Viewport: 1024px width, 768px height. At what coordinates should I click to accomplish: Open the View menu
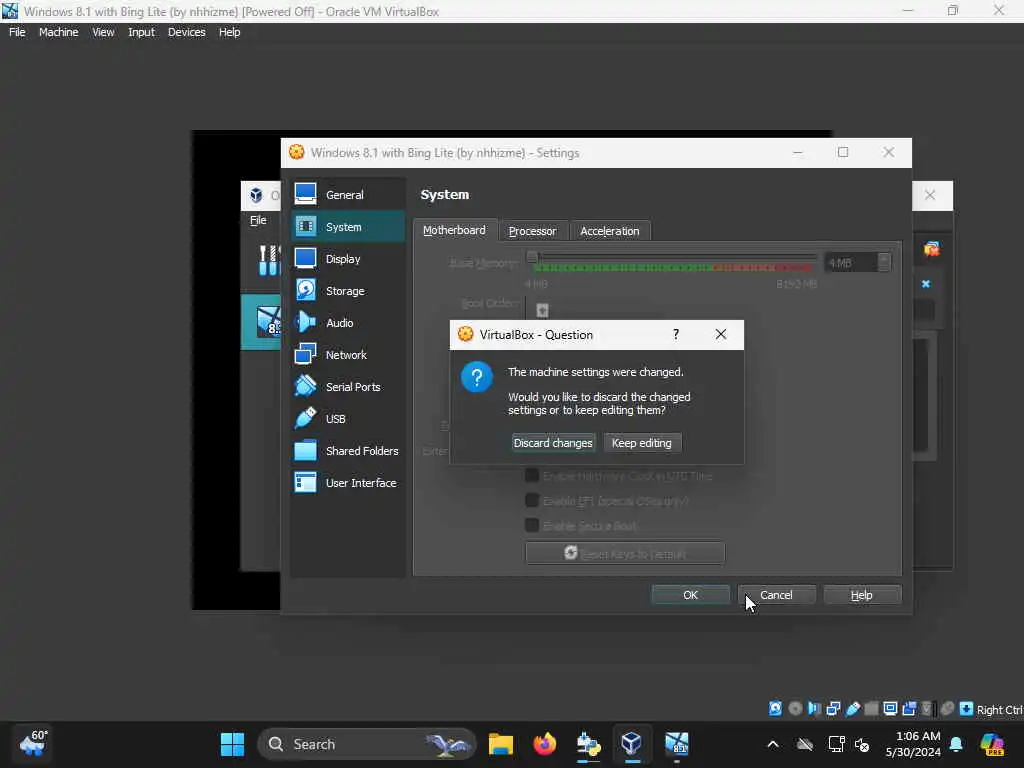pyautogui.click(x=103, y=32)
